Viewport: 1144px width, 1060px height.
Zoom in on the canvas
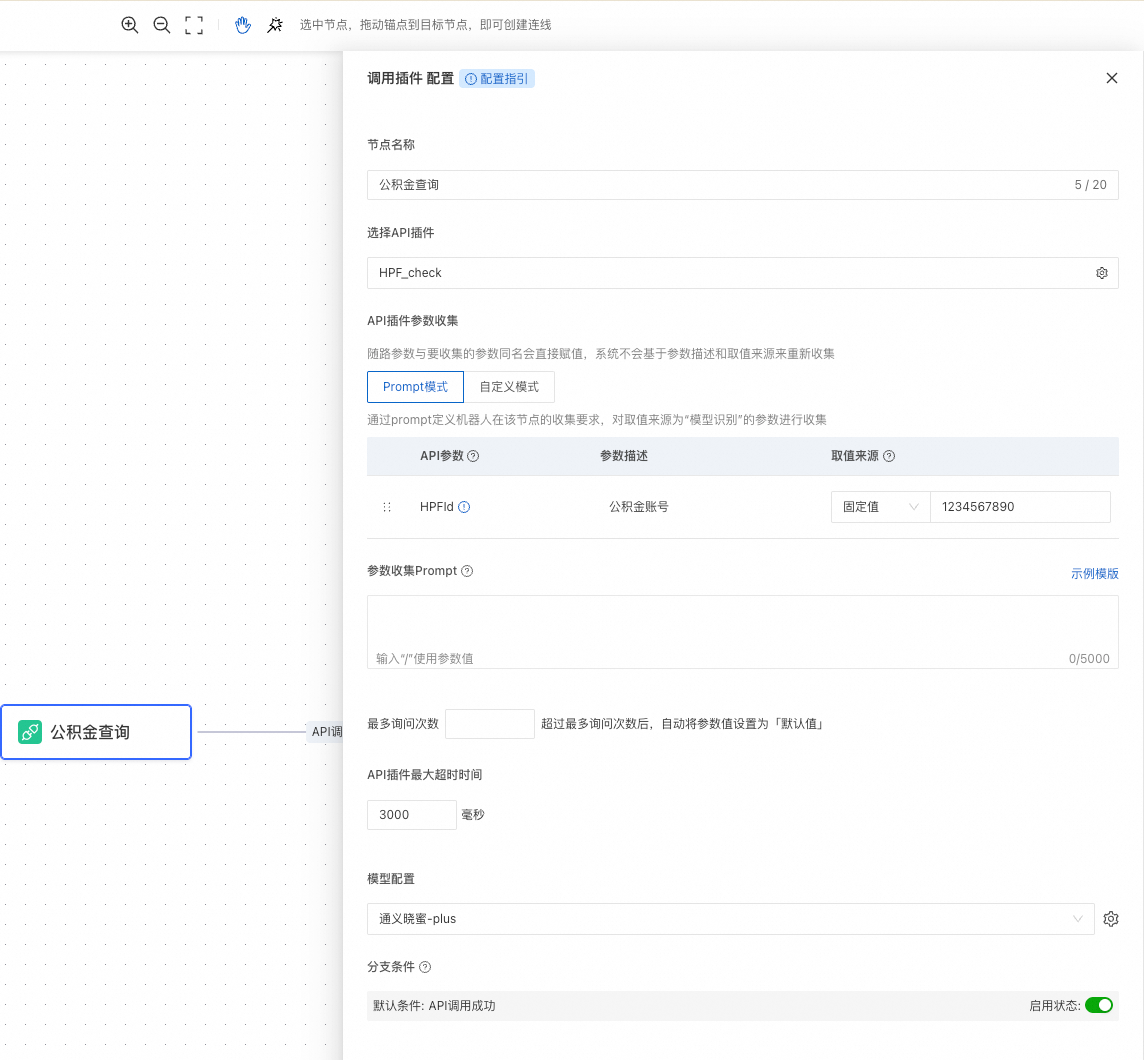click(x=130, y=25)
